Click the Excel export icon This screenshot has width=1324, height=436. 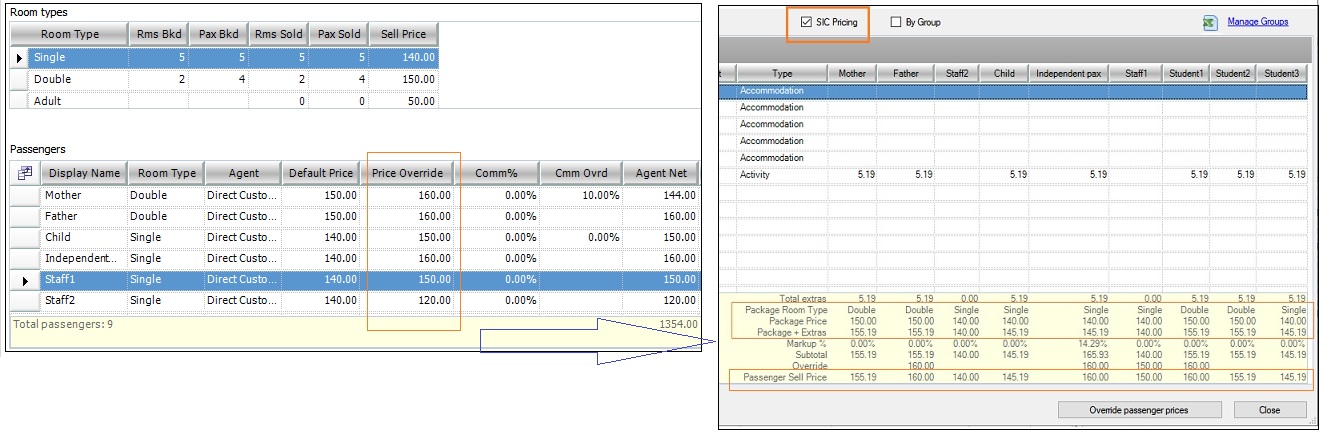coord(1207,22)
